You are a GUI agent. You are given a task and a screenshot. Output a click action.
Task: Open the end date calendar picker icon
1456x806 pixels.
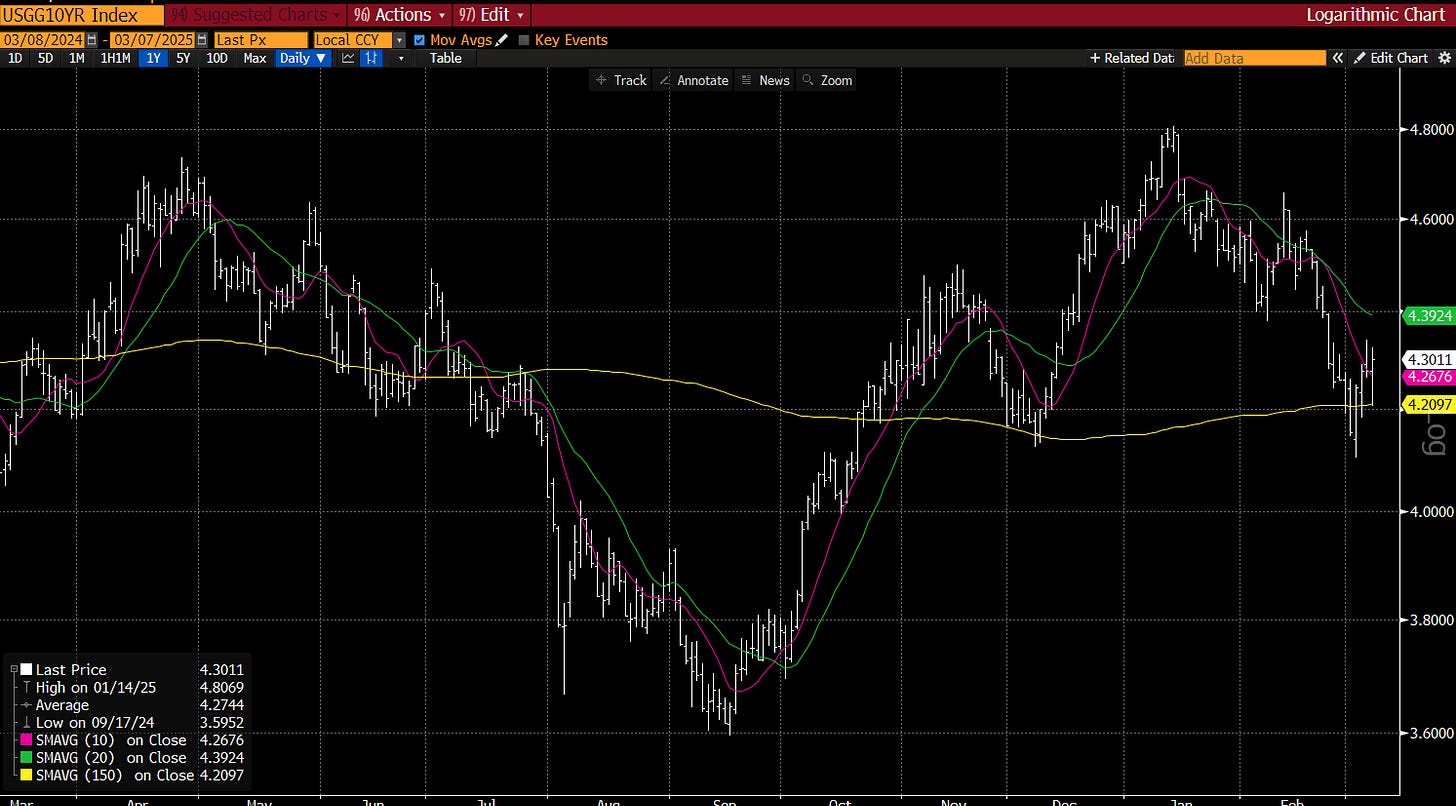(x=204, y=40)
